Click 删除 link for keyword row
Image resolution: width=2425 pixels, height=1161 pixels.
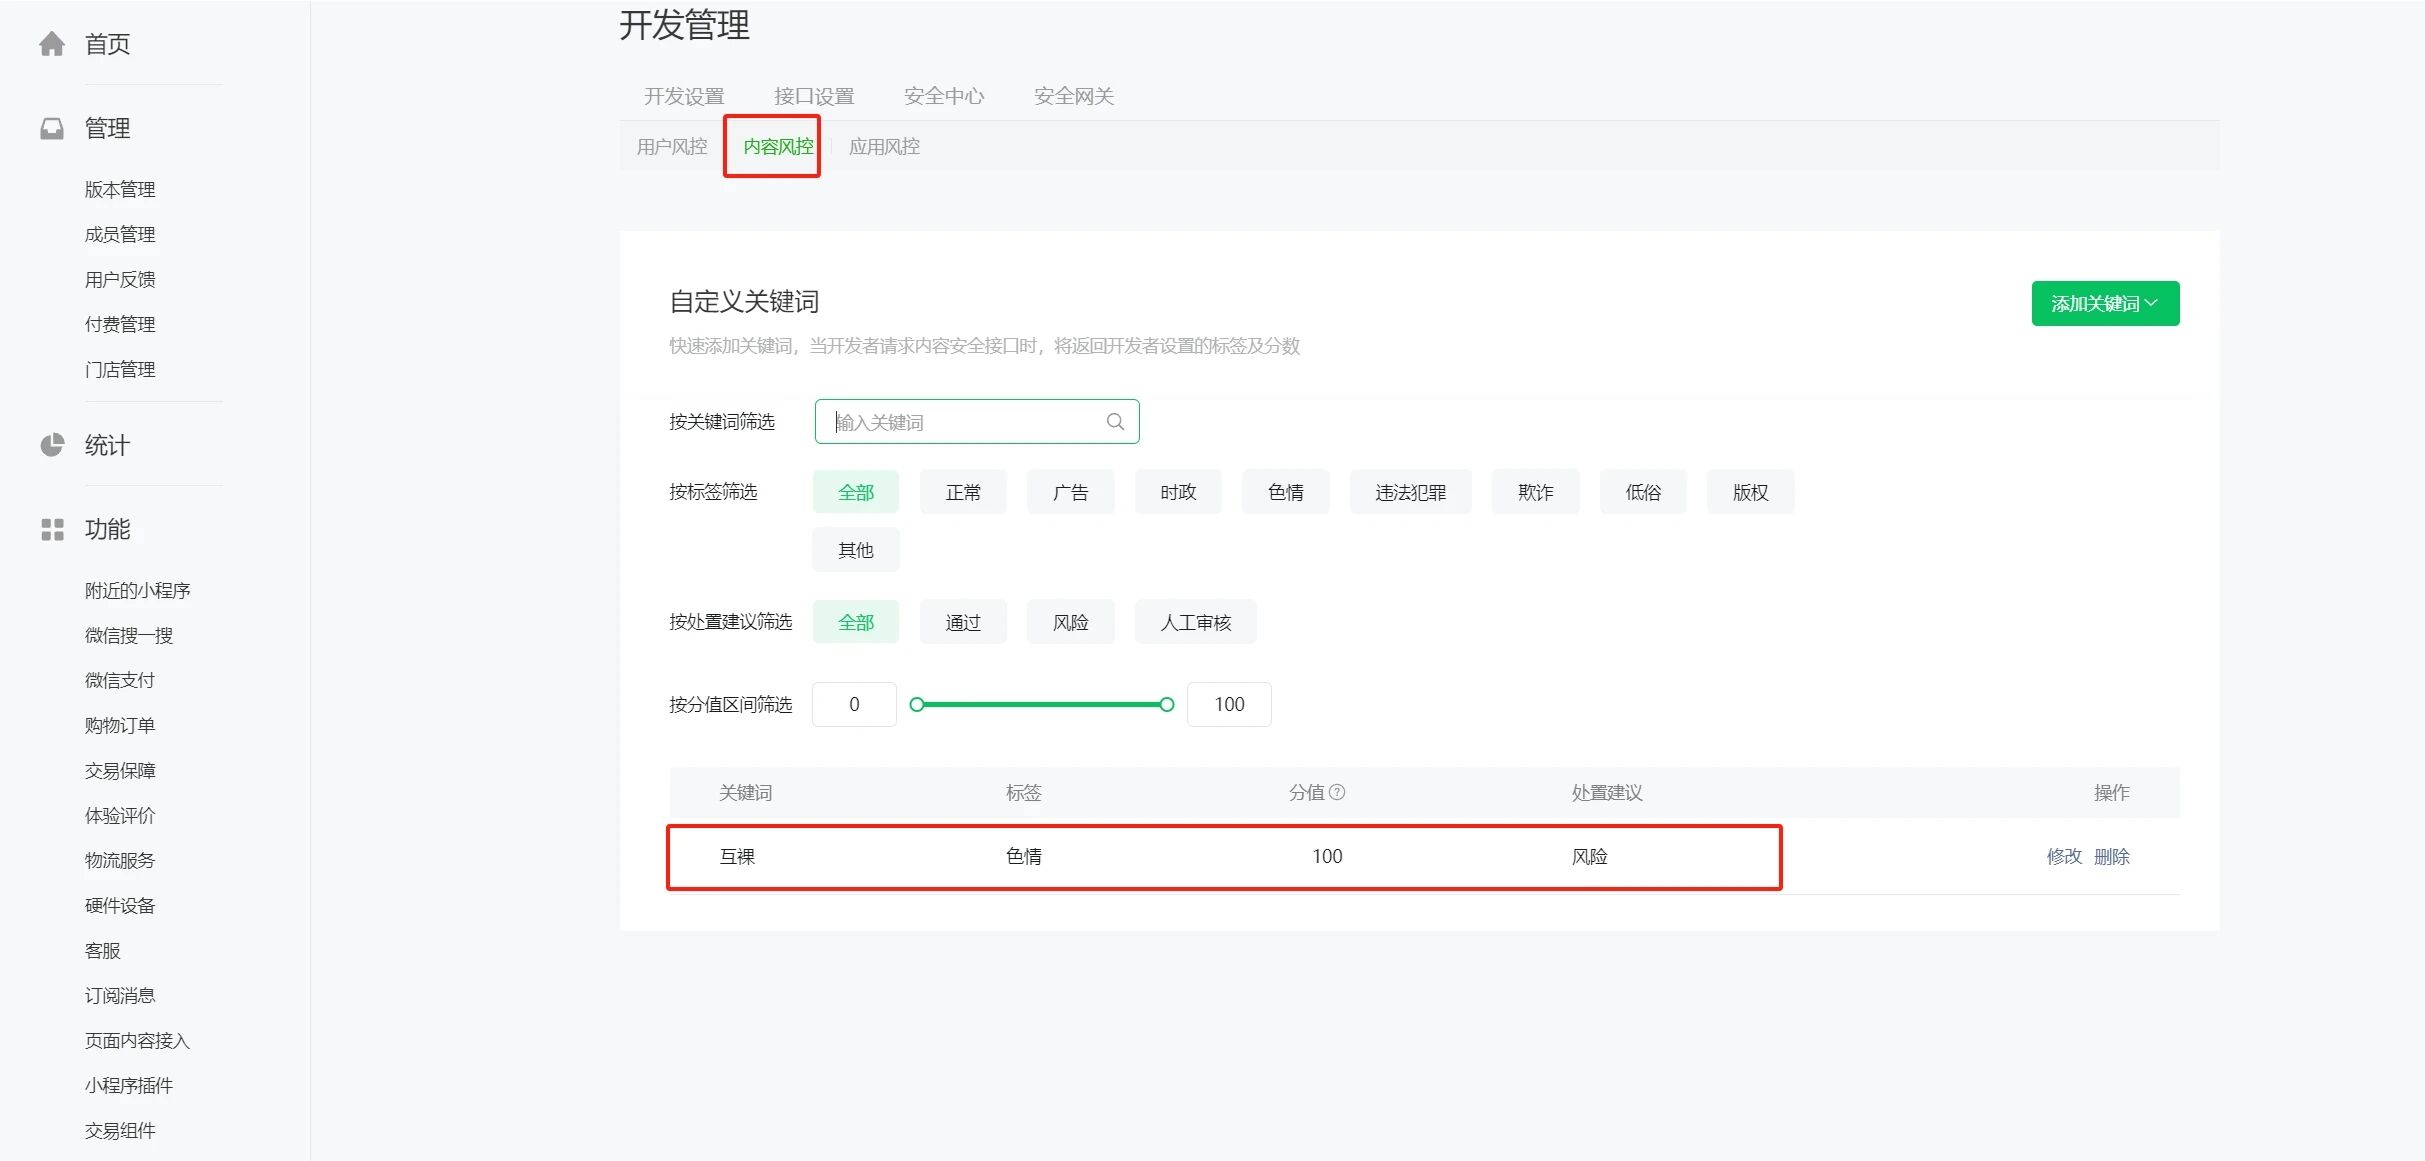click(x=2112, y=856)
